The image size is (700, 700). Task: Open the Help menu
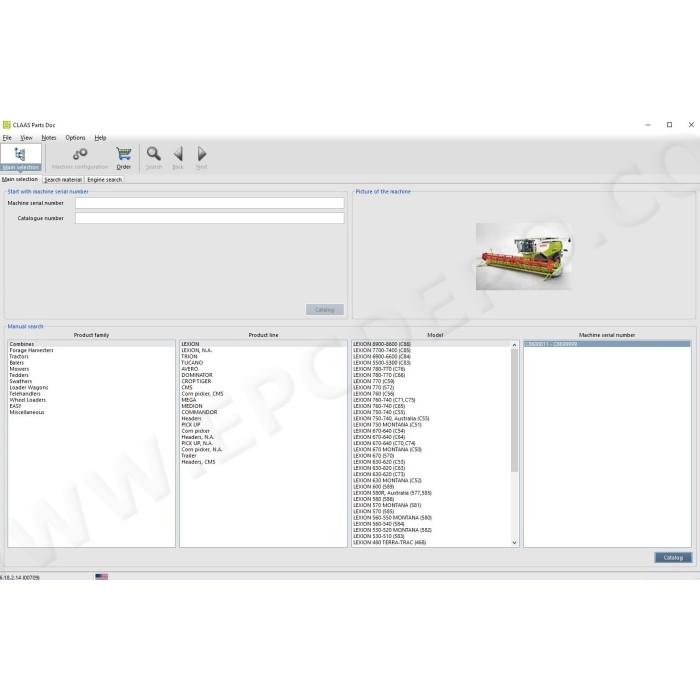tap(100, 138)
